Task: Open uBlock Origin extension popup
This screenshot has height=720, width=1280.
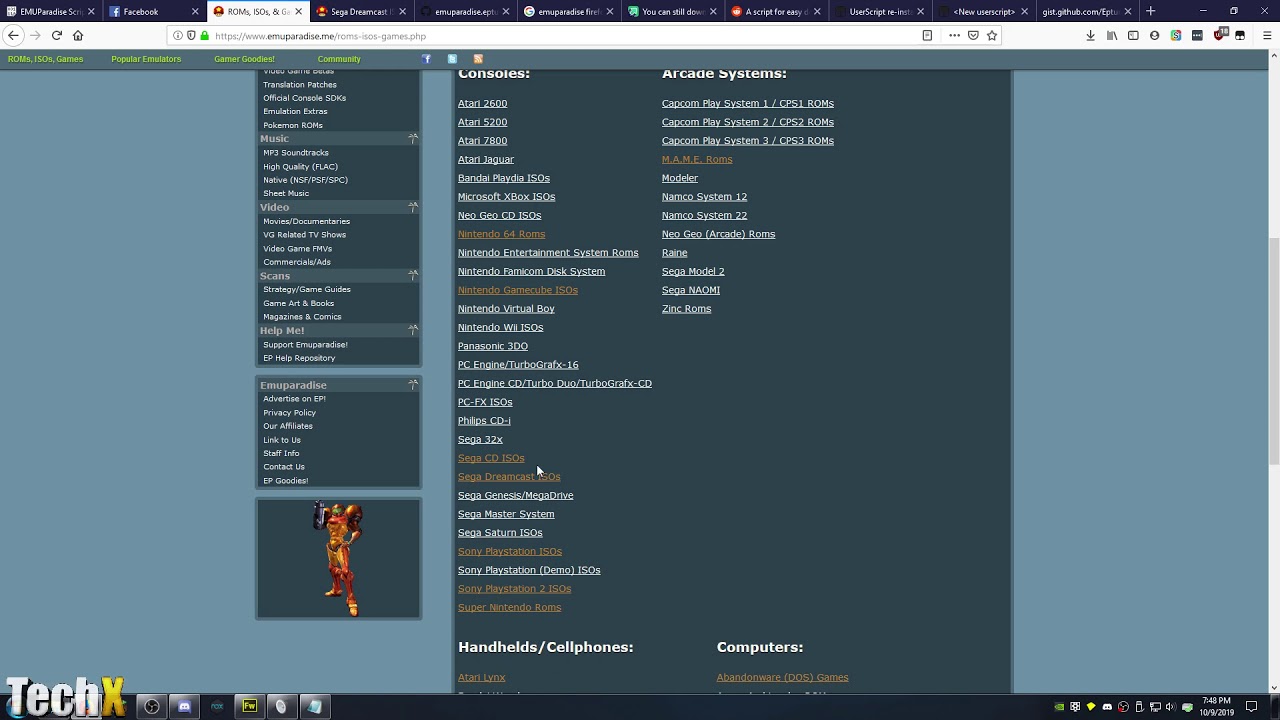Action: click(x=1220, y=35)
